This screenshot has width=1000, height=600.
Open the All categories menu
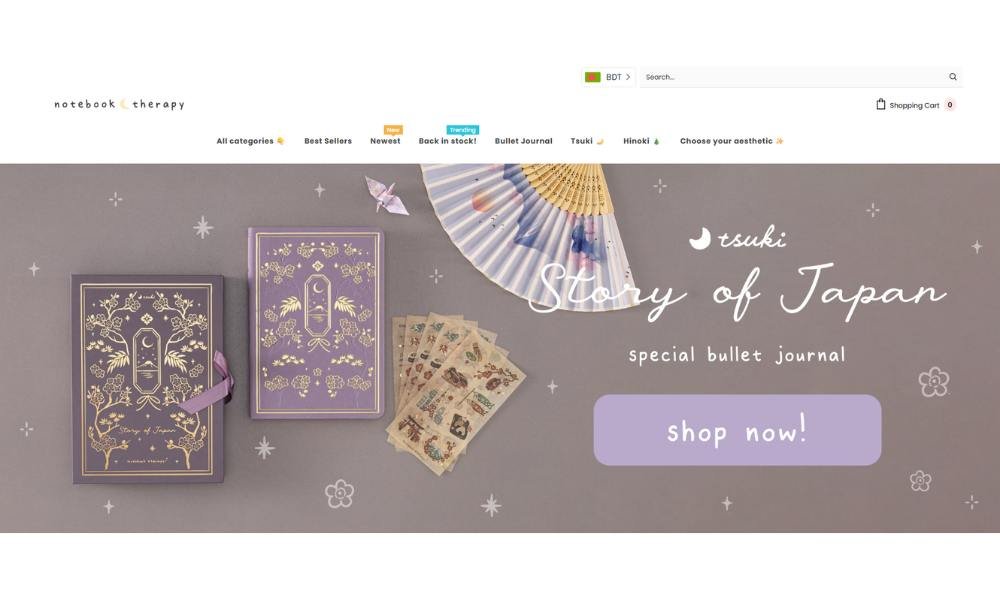click(x=250, y=141)
